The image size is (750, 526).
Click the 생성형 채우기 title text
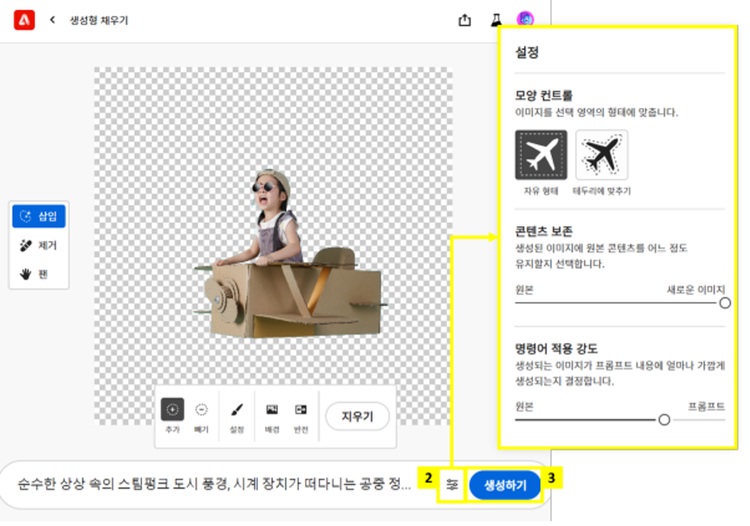pyautogui.click(x=99, y=20)
